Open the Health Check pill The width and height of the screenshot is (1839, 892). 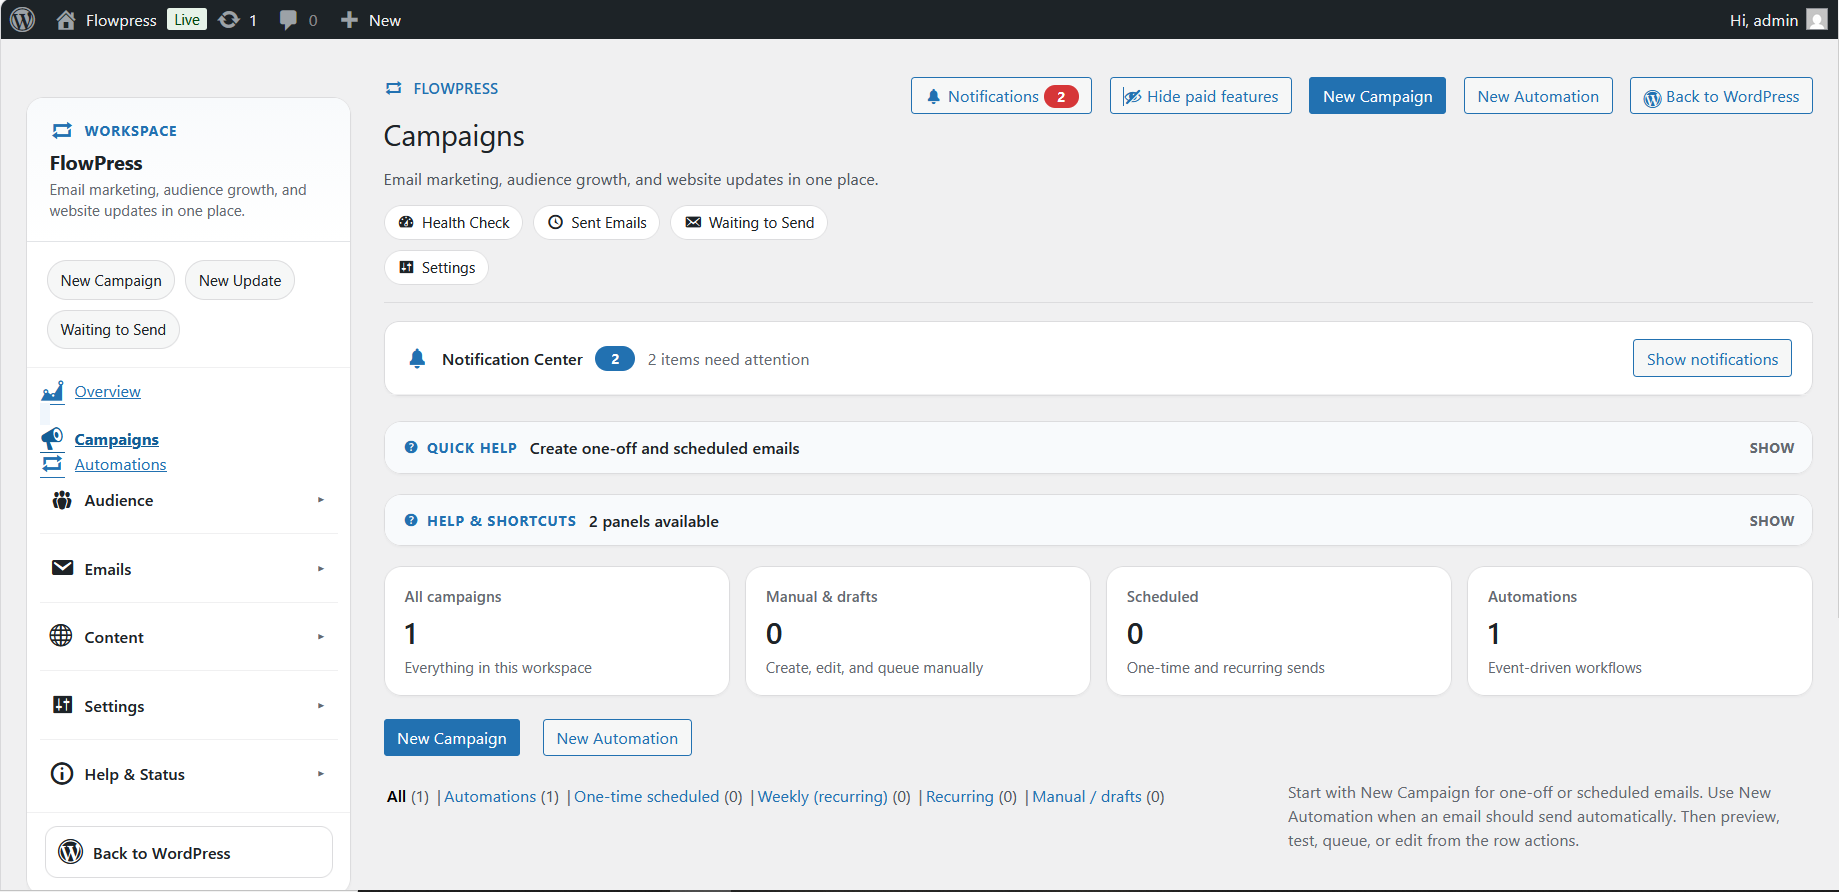[x=453, y=222]
